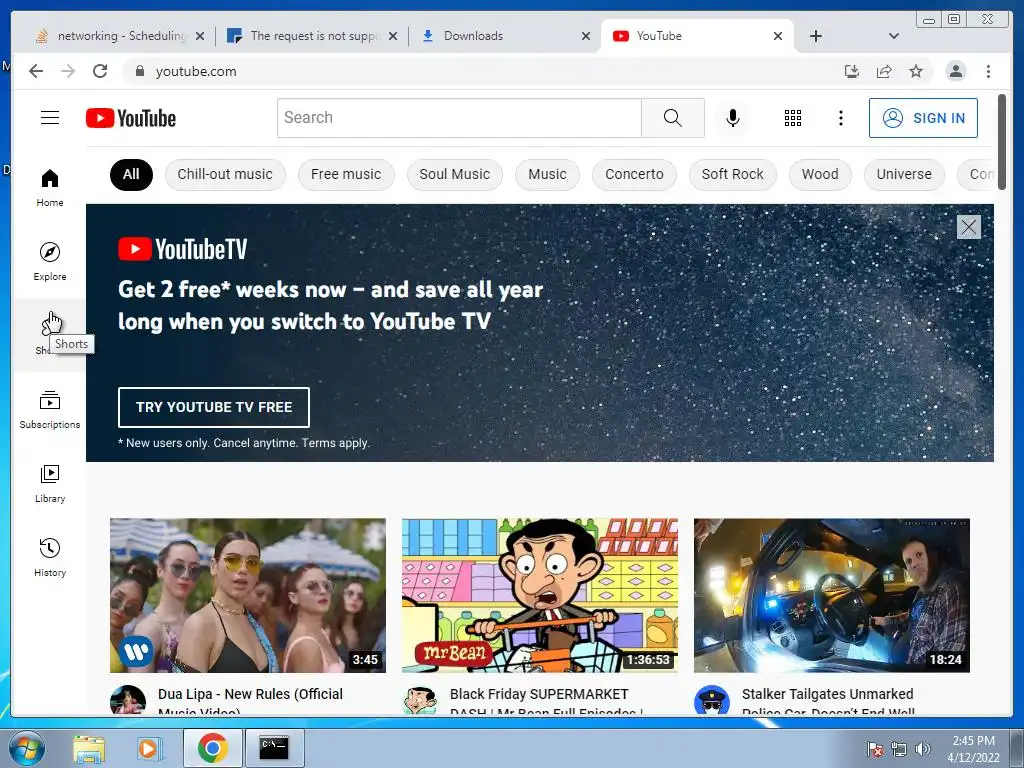
Task: Bookmark this tab with star
Action: (x=916, y=71)
